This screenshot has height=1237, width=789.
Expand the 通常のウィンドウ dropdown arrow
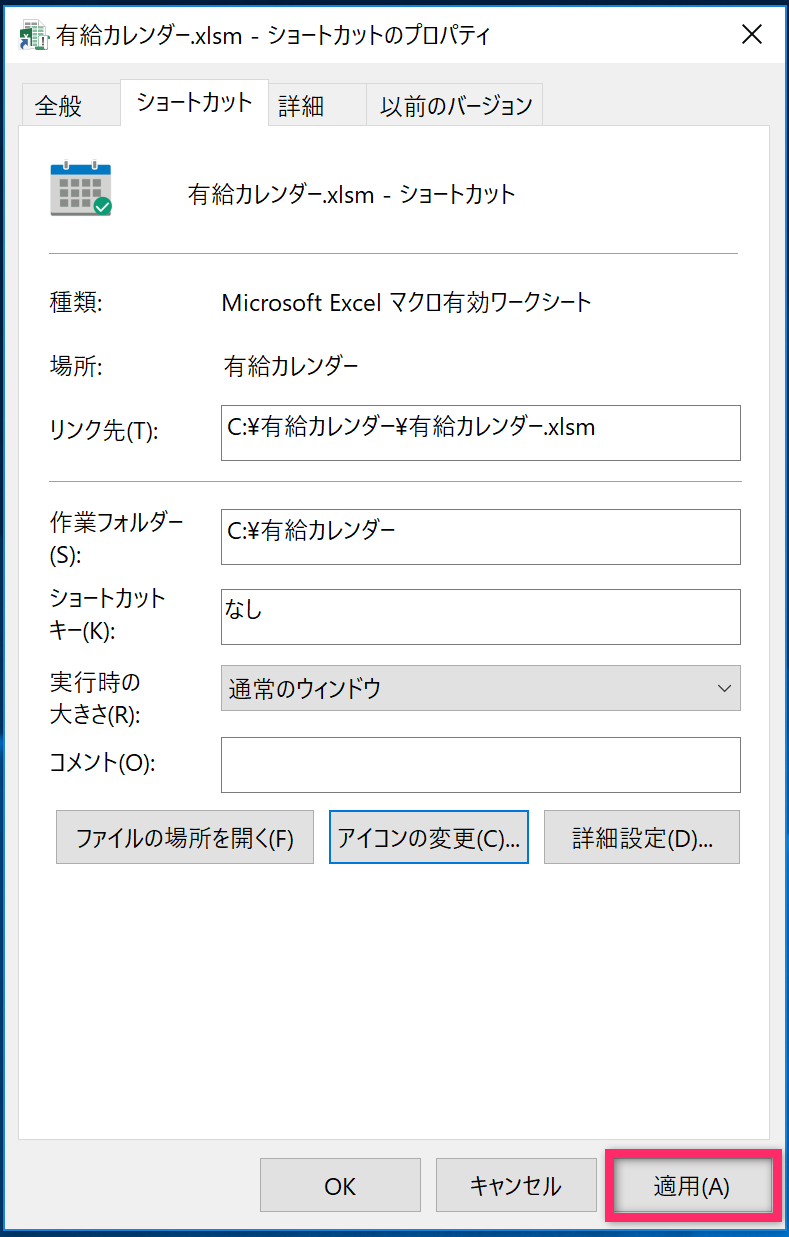pyautogui.click(x=724, y=688)
